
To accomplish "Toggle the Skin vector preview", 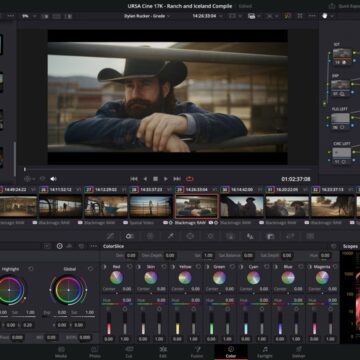I will [x=139, y=267].
